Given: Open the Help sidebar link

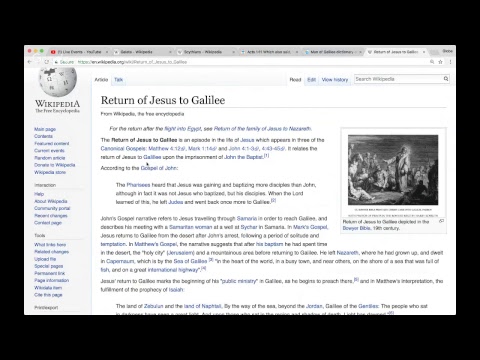Looking at the screenshot, I should 39,194.
